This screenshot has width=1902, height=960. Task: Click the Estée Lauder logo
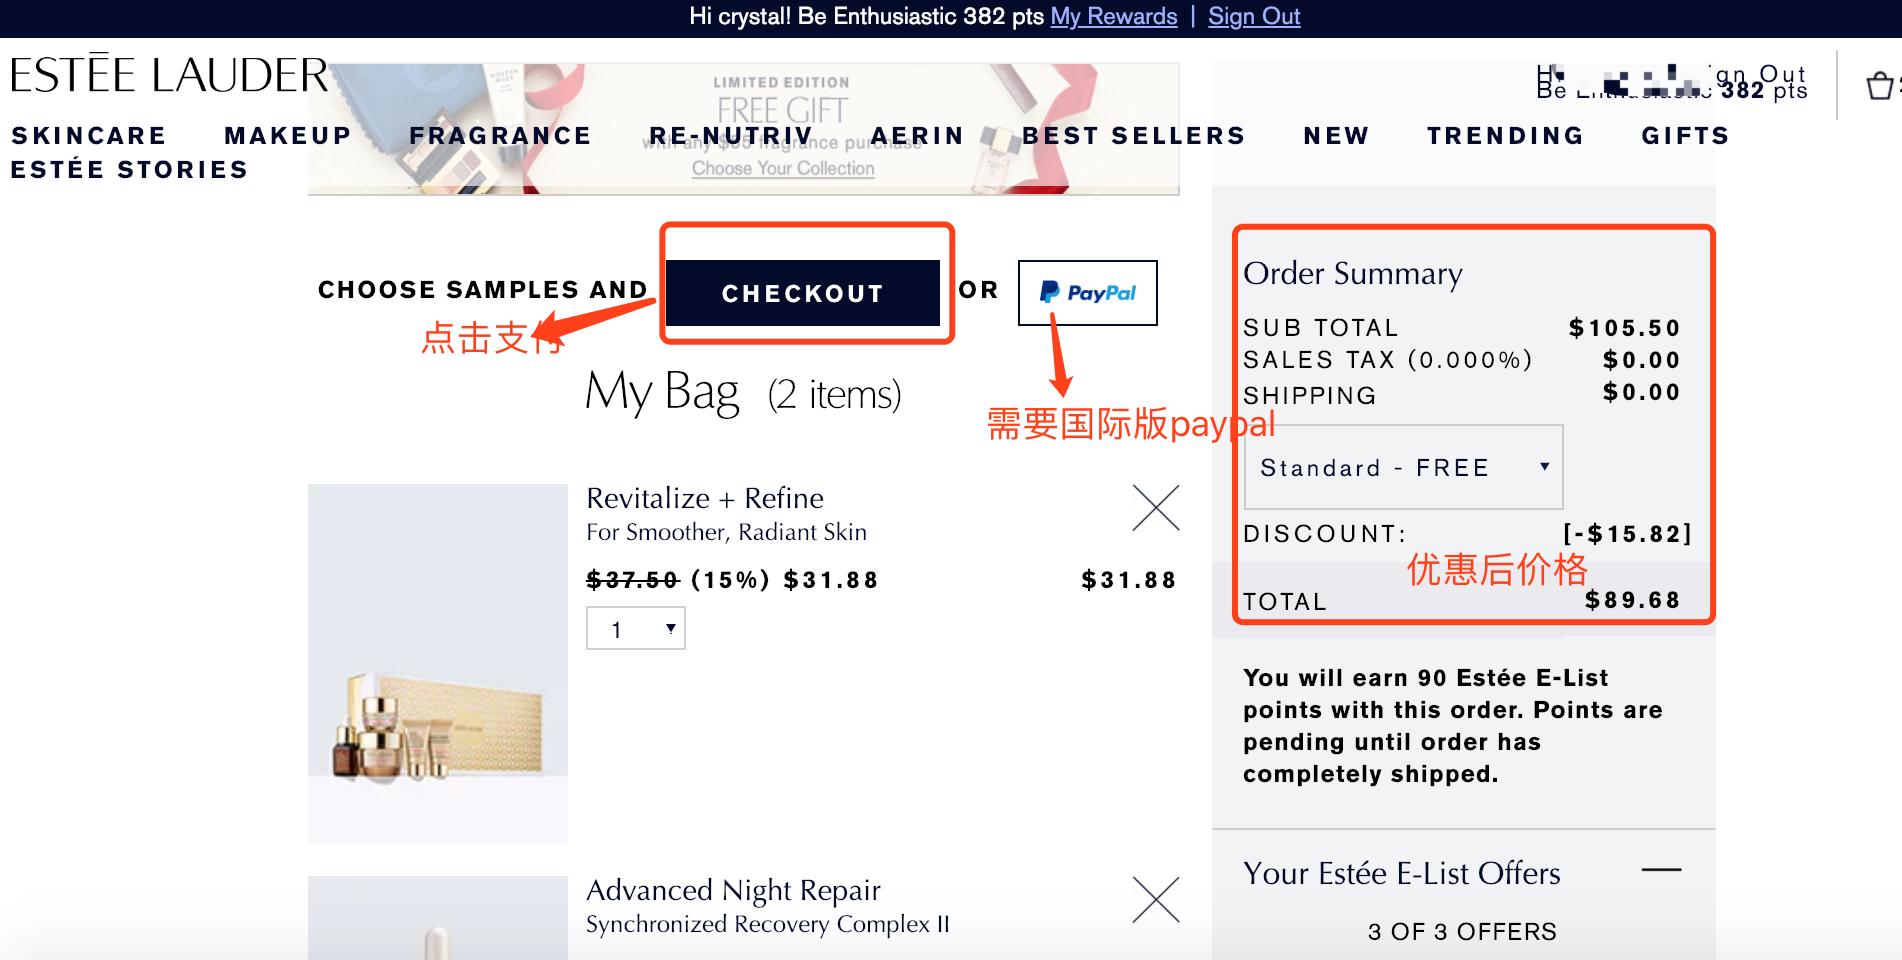point(169,76)
